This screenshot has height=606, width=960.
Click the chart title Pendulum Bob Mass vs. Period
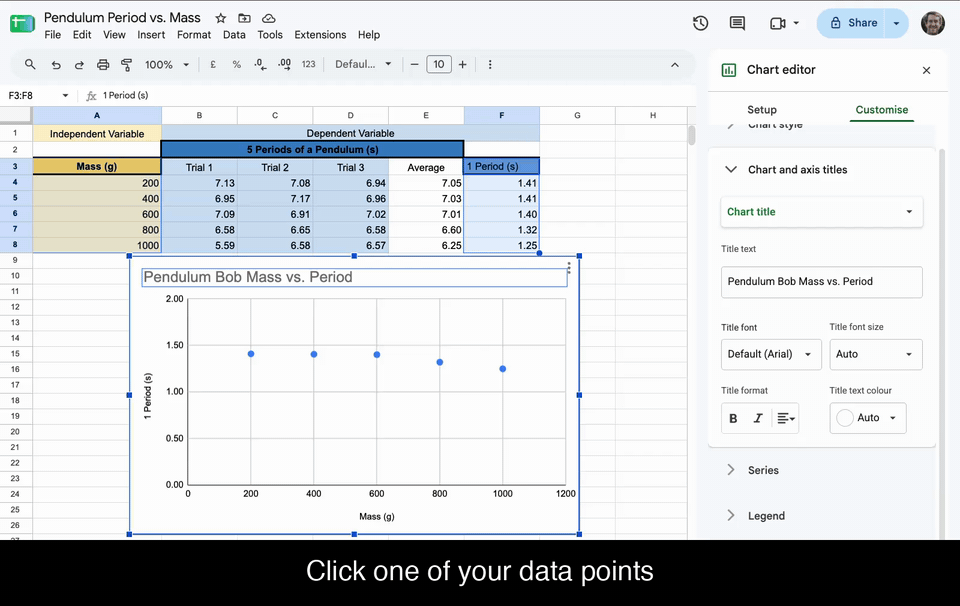(x=248, y=277)
